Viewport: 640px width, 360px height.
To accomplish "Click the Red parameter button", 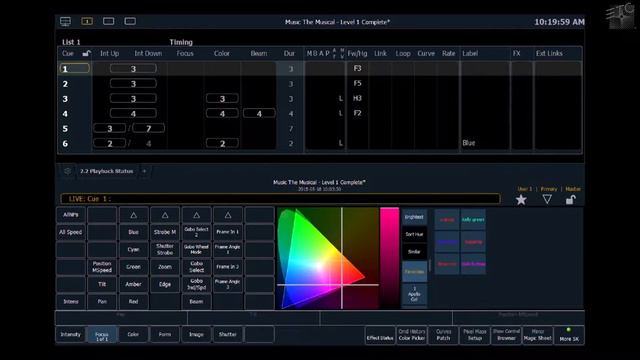I will click(133, 302).
